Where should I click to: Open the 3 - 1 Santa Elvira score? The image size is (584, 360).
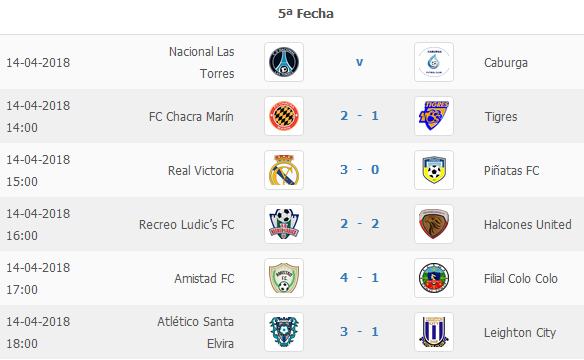click(359, 332)
